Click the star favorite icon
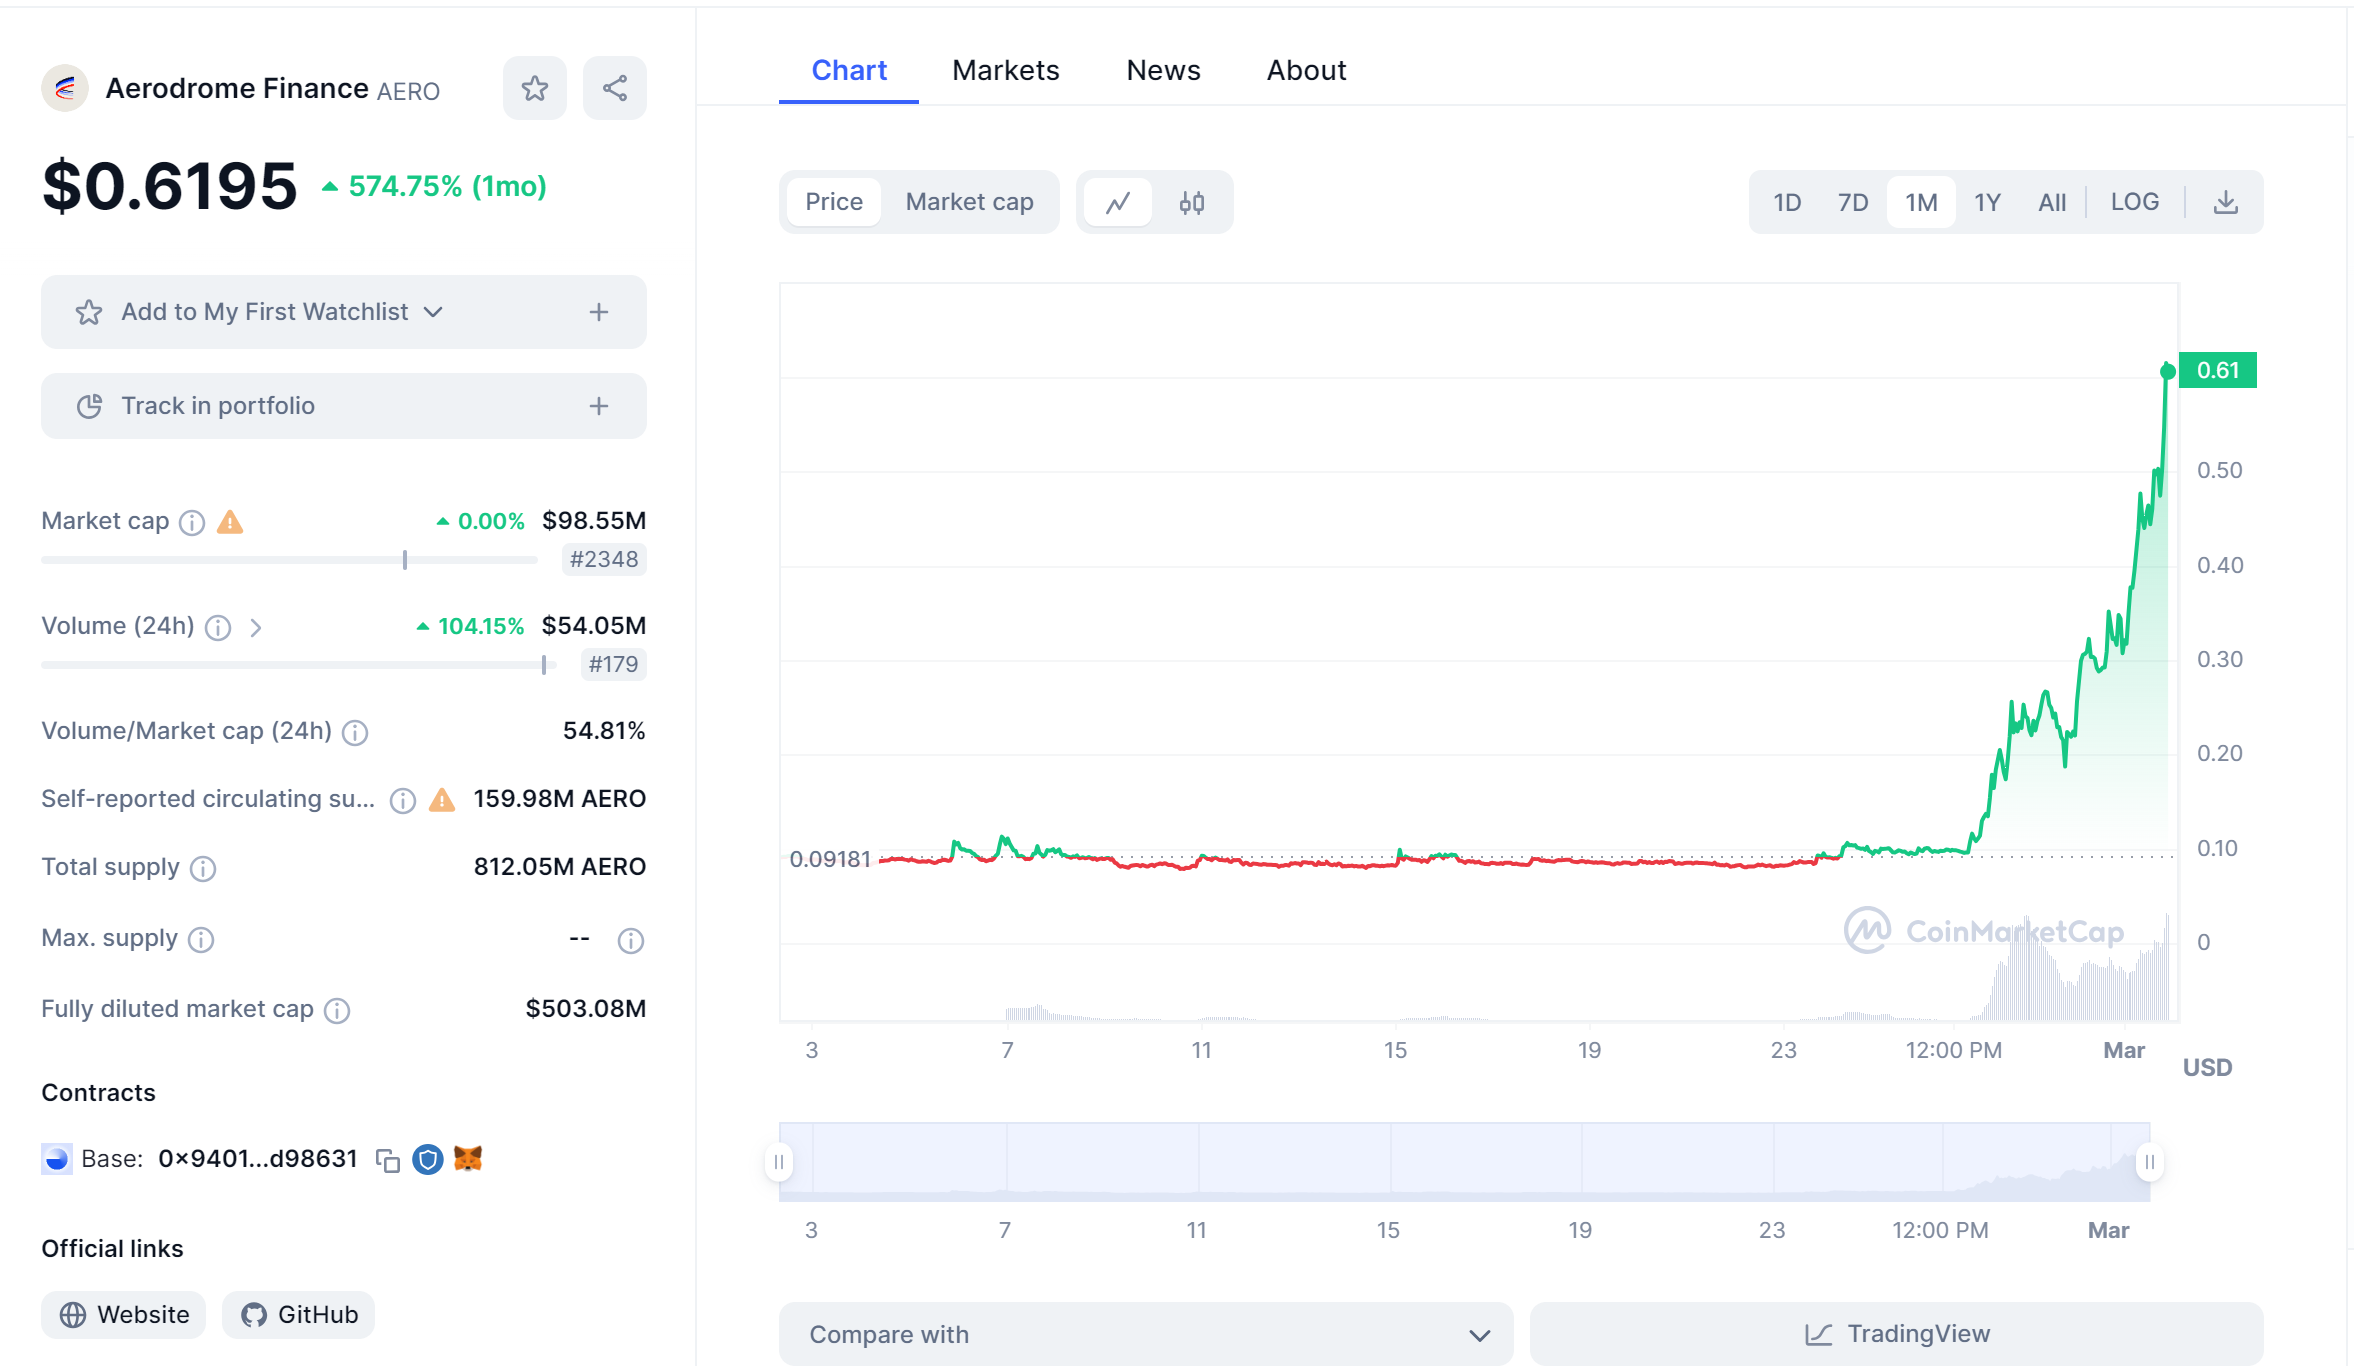This screenshot has width=2354, height=1366. pos(534,88)
